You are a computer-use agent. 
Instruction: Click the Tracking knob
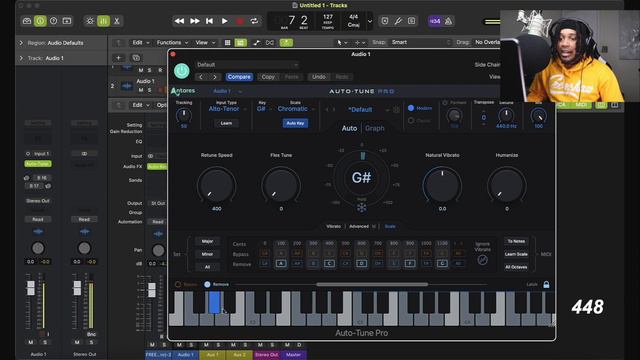[x=184, y=115]
